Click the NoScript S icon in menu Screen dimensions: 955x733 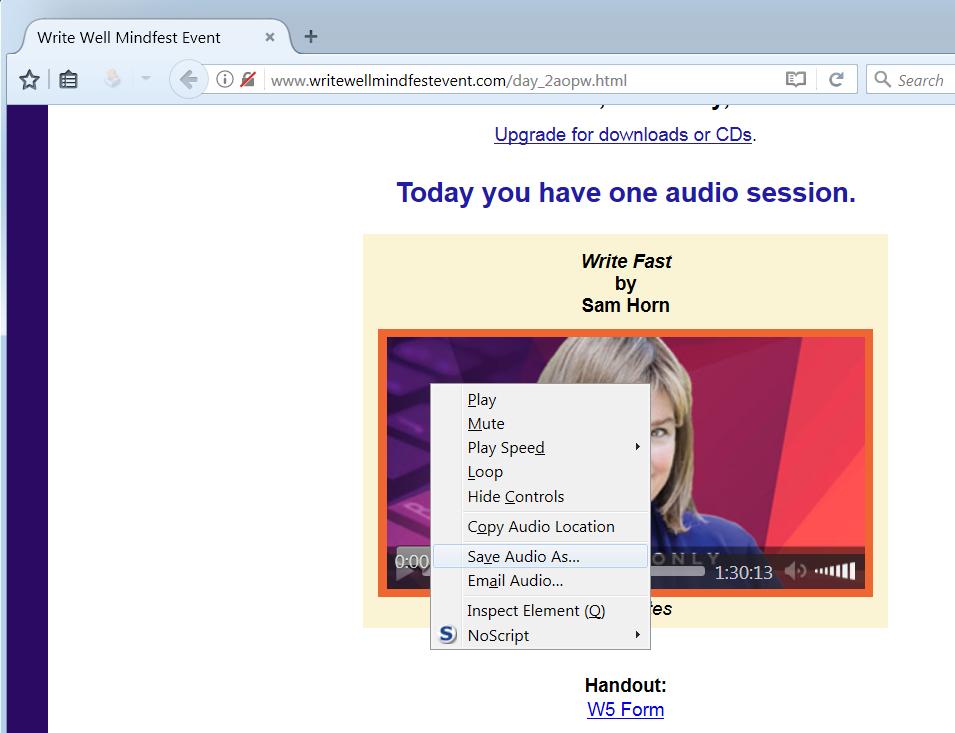click(x=448, y=634)
